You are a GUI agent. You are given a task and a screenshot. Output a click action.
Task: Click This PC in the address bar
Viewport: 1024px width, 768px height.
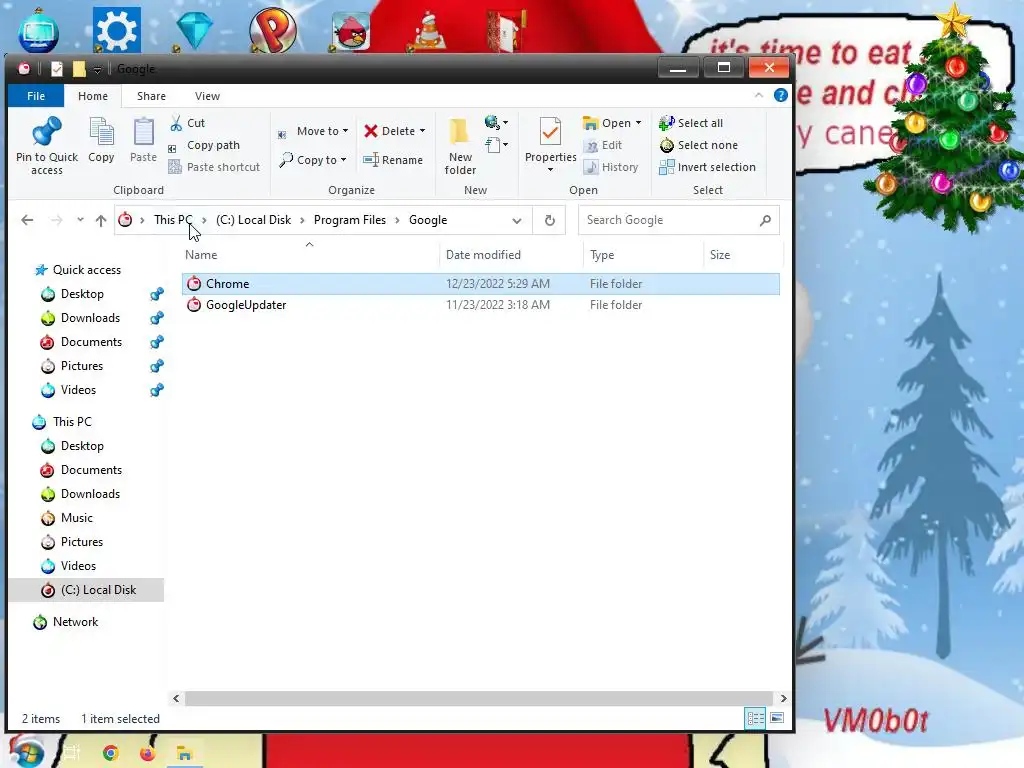pyautogui.click(x=173, y=220)
